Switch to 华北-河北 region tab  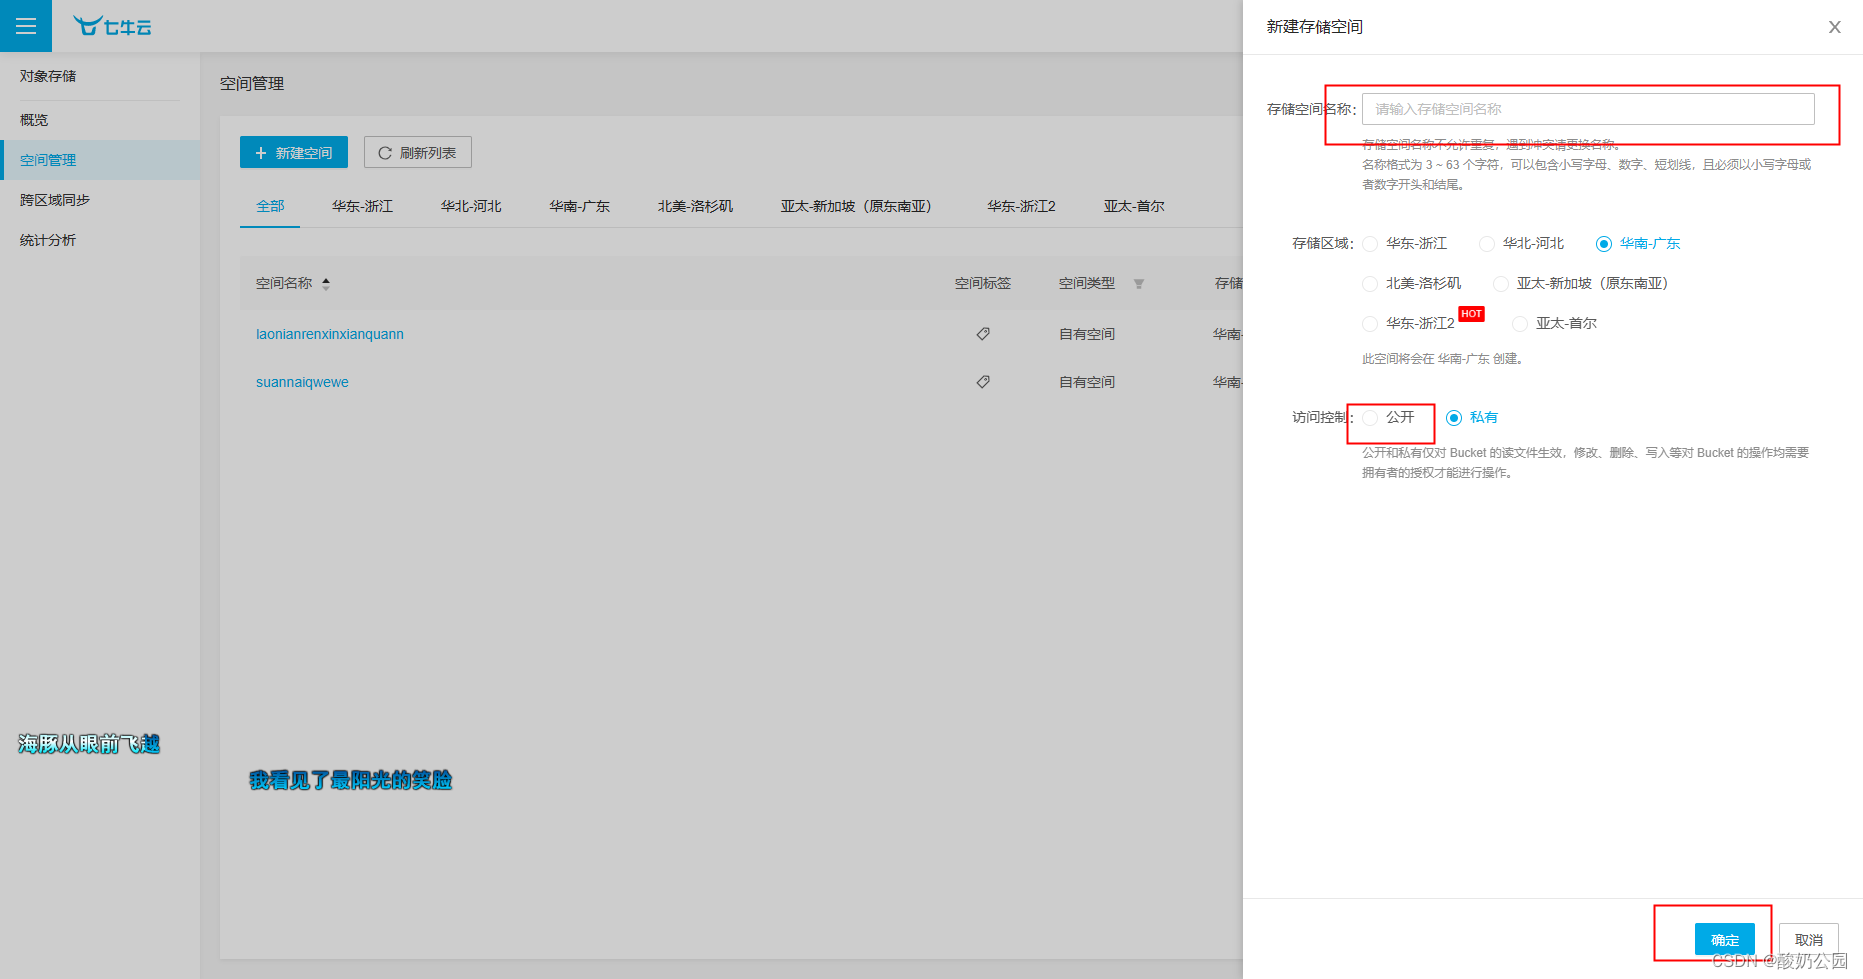click(471, 206)
